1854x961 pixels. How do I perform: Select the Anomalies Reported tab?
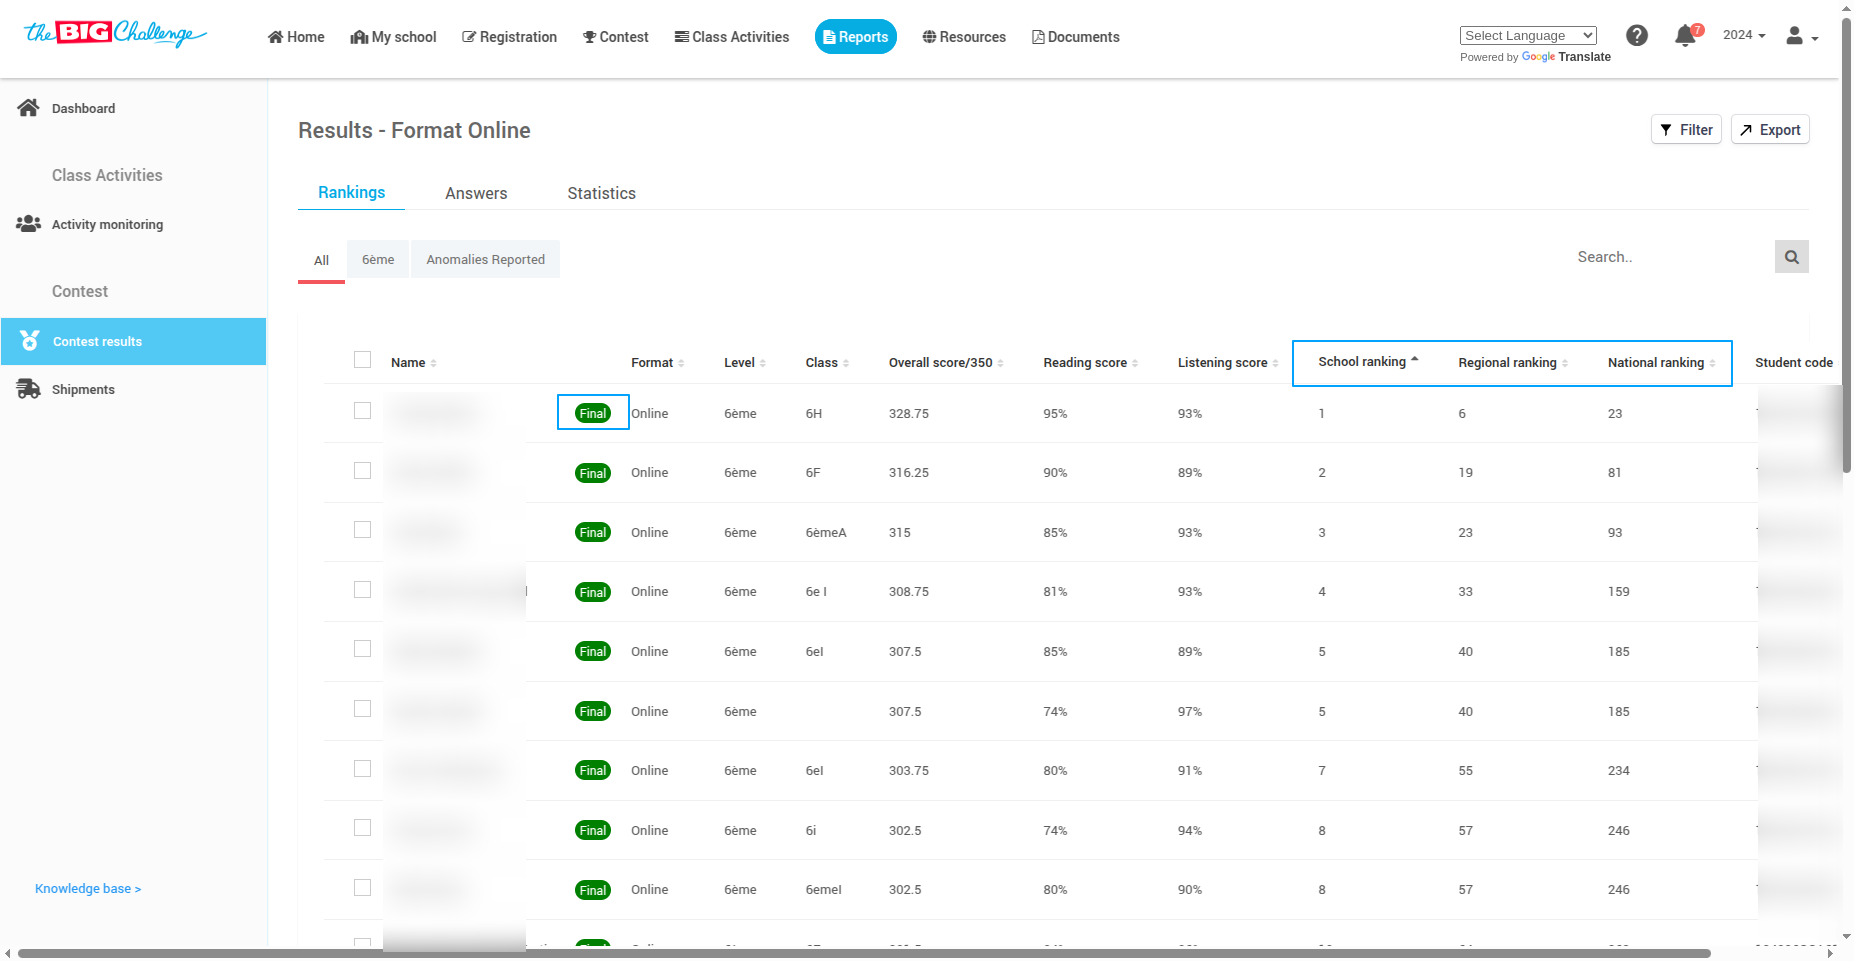485,260
